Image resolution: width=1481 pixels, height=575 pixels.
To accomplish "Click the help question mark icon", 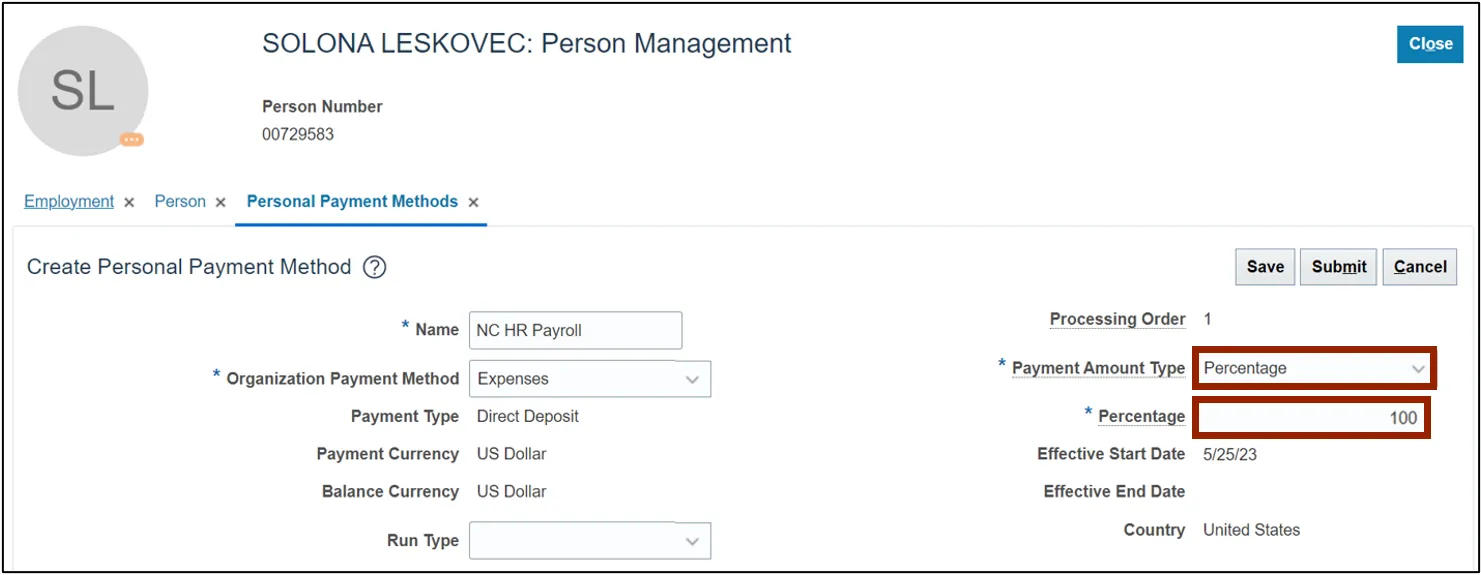I will pos(374,267).
